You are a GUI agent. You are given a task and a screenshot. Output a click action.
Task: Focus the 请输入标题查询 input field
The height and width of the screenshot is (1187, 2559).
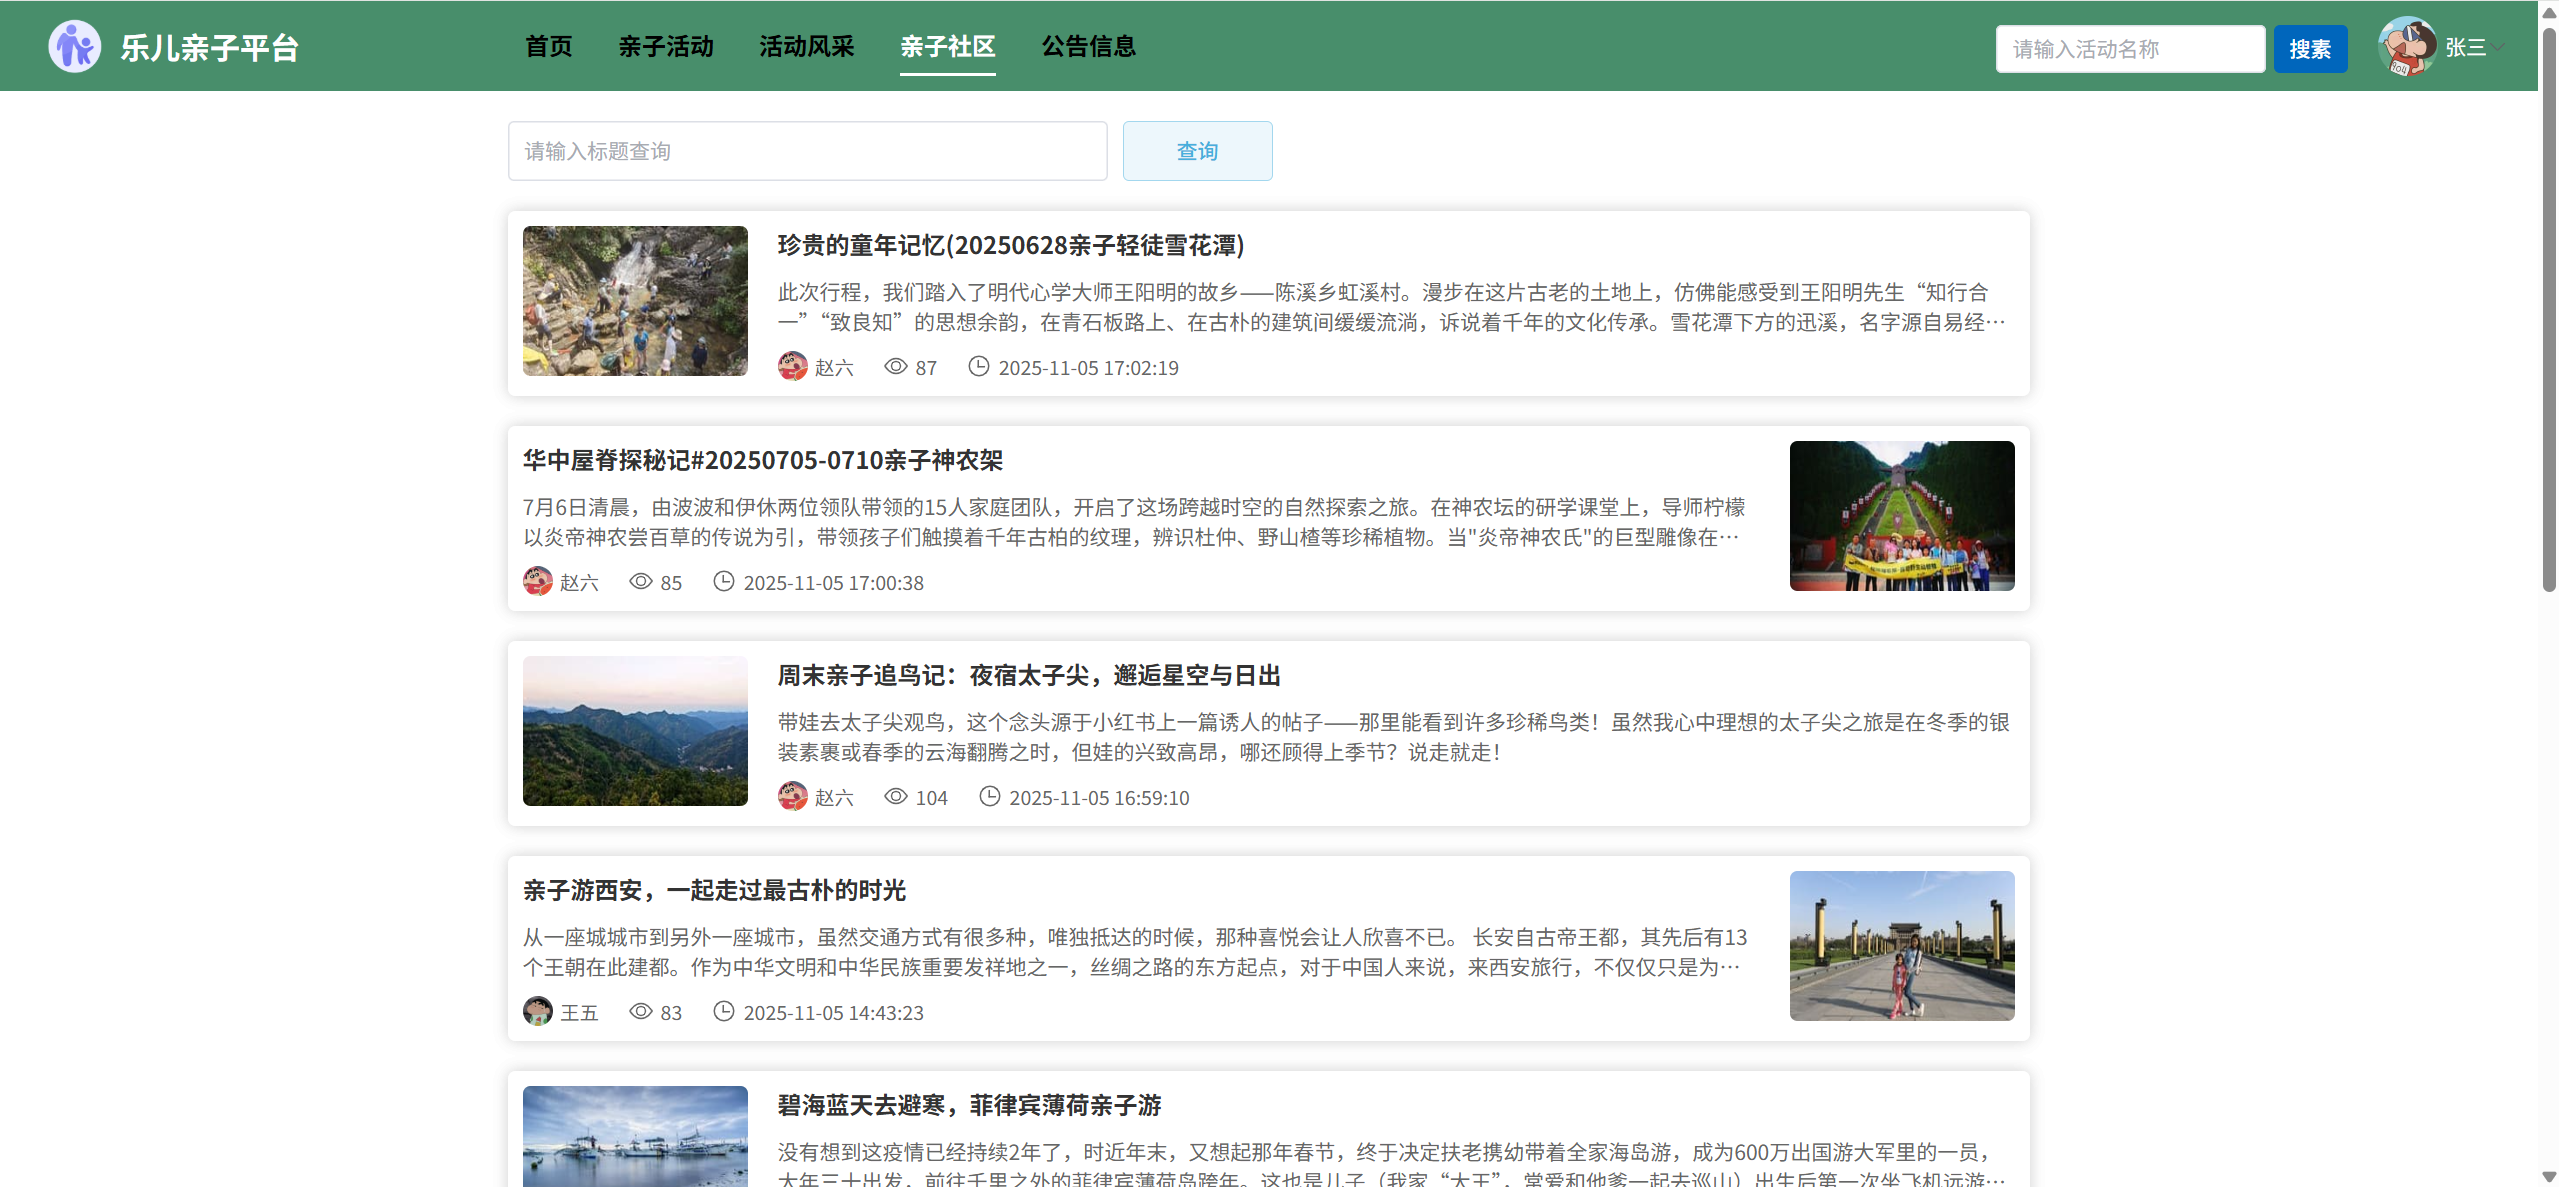[807, 151]
